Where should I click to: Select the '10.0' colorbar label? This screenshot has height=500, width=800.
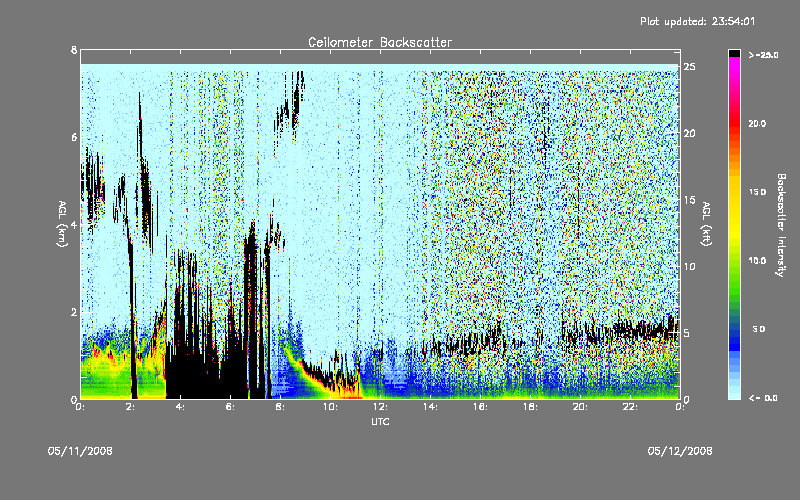(x=758, y=260)
